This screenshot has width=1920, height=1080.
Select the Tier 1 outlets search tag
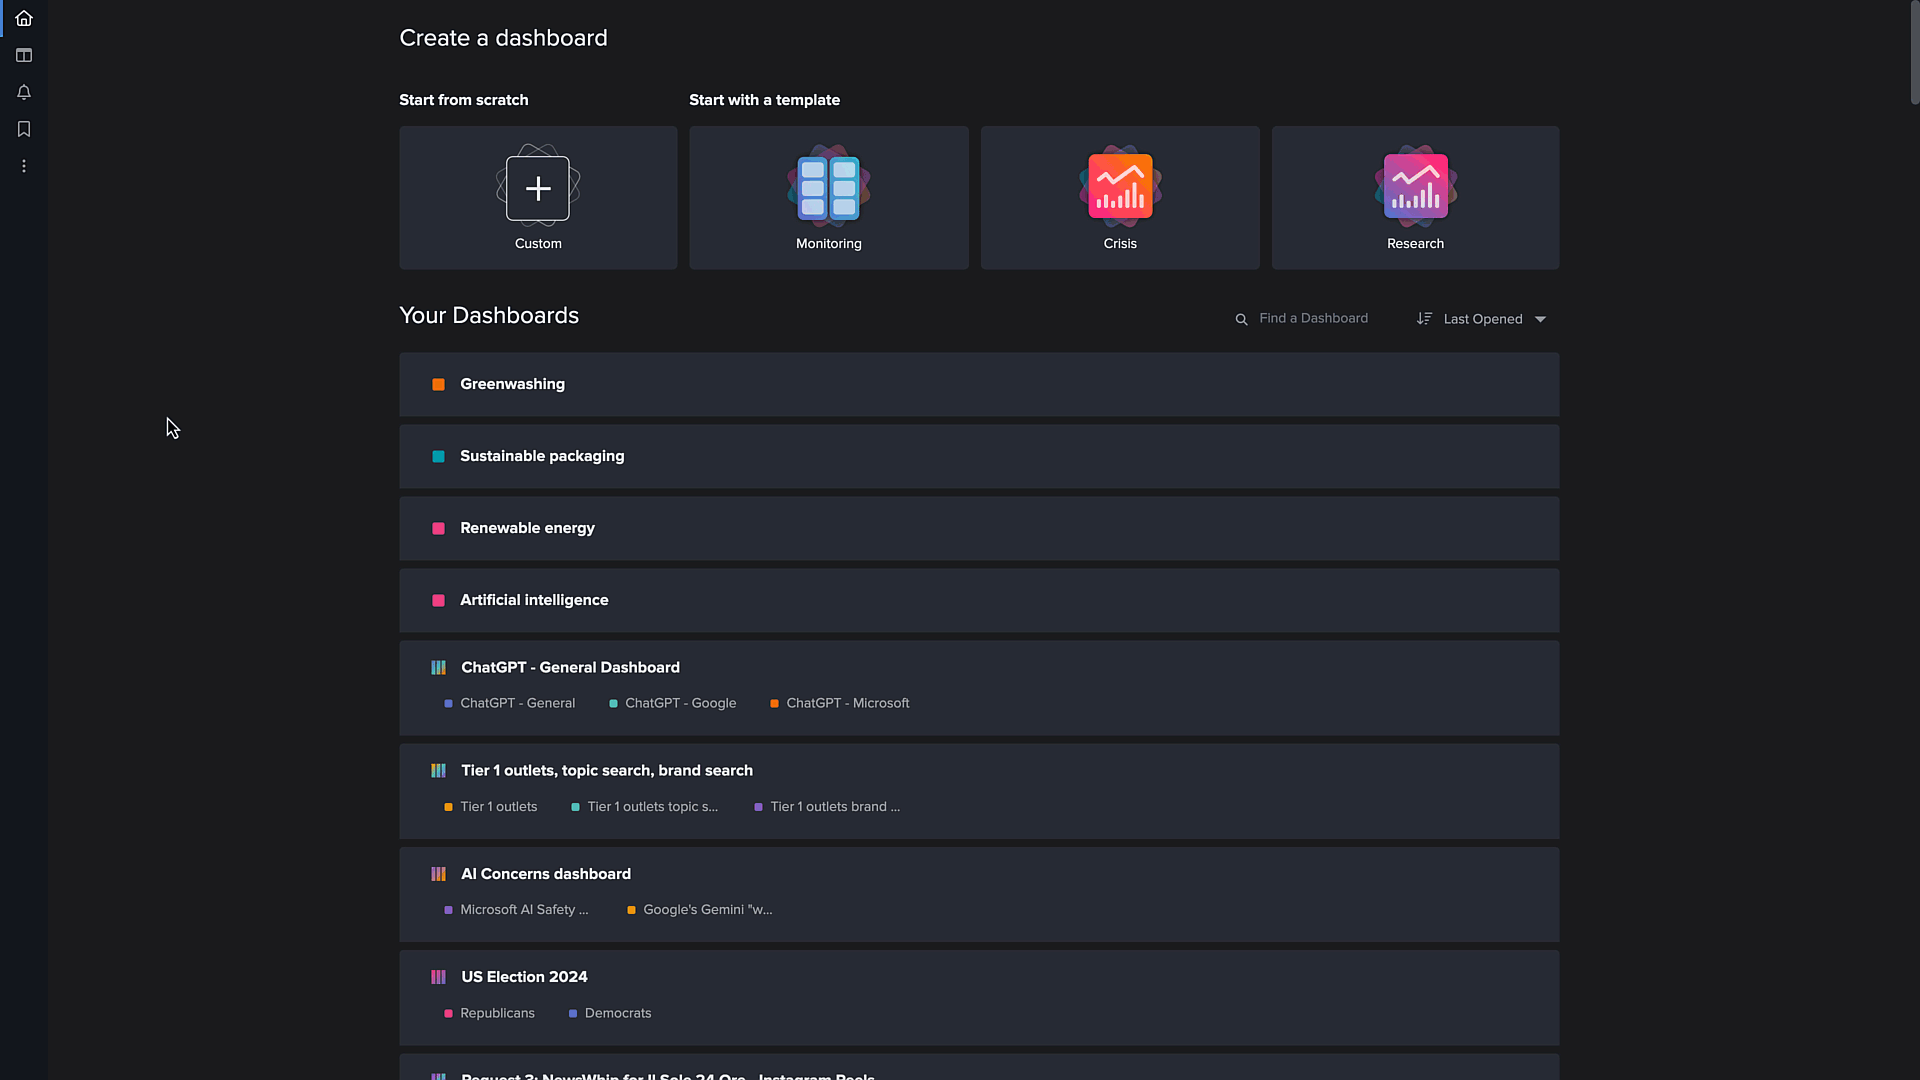498,806
